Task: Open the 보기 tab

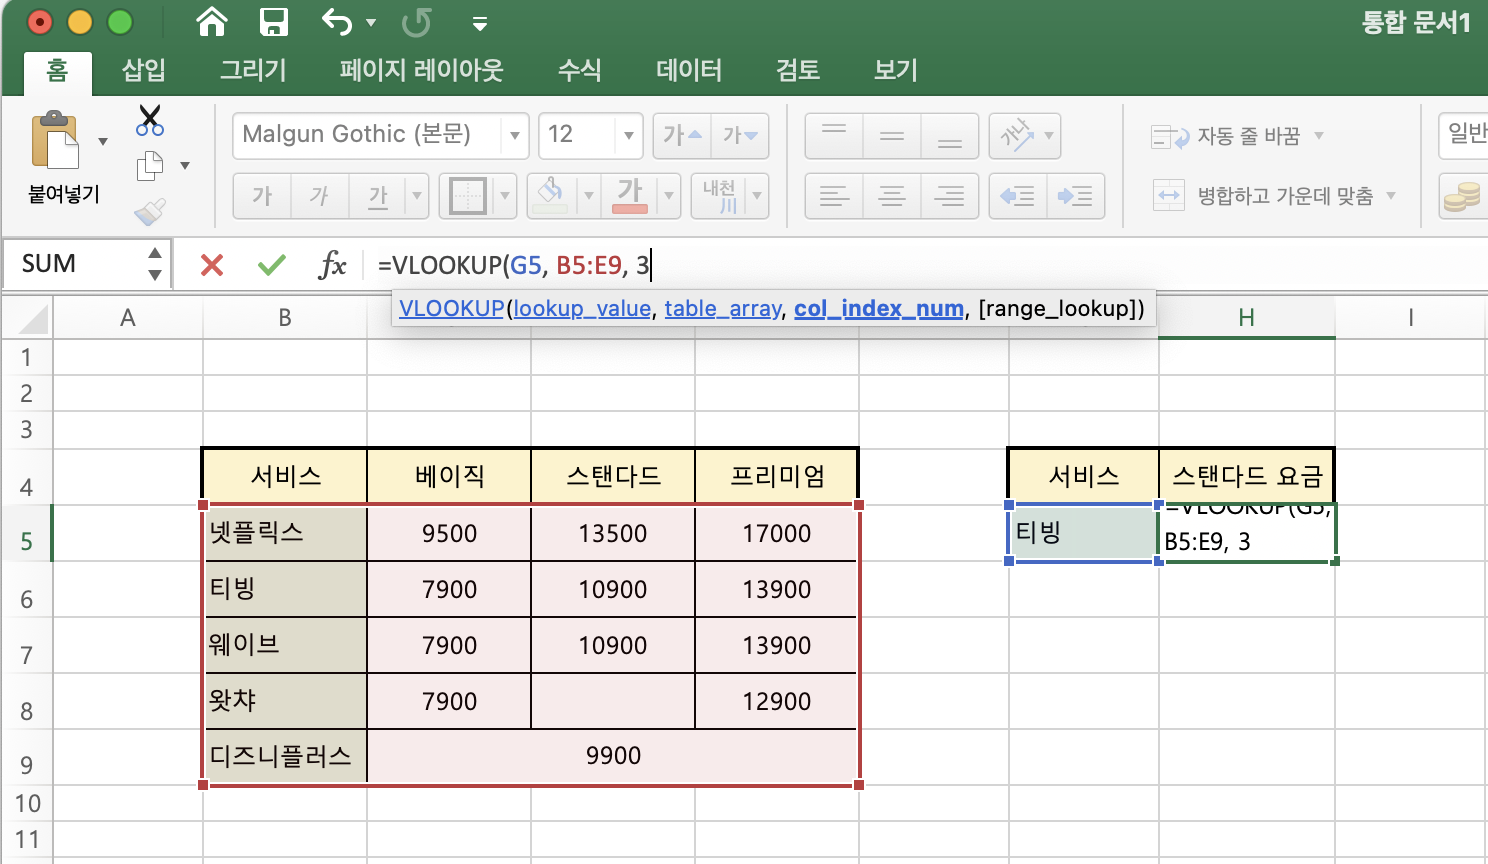Action: point(895,70)
